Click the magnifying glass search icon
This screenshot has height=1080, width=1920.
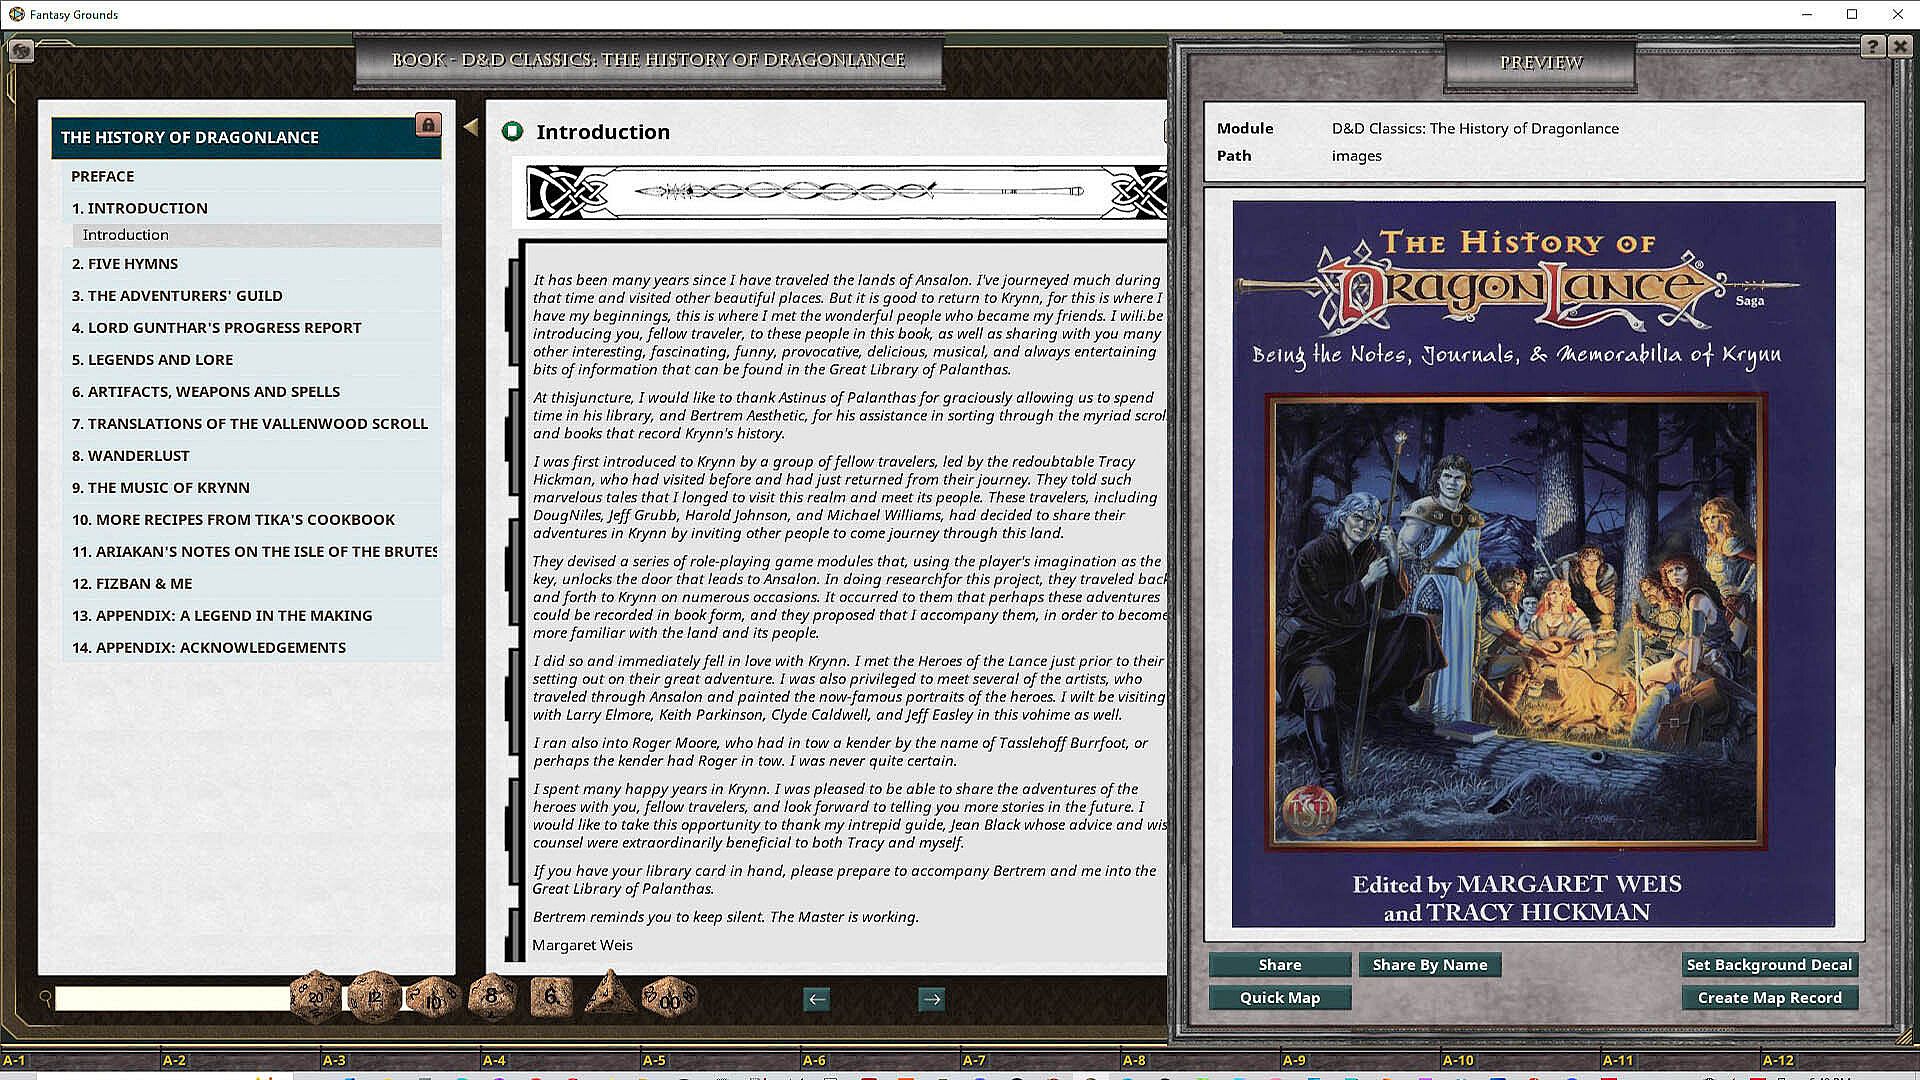pyautogui.click(x=45, y=998)
